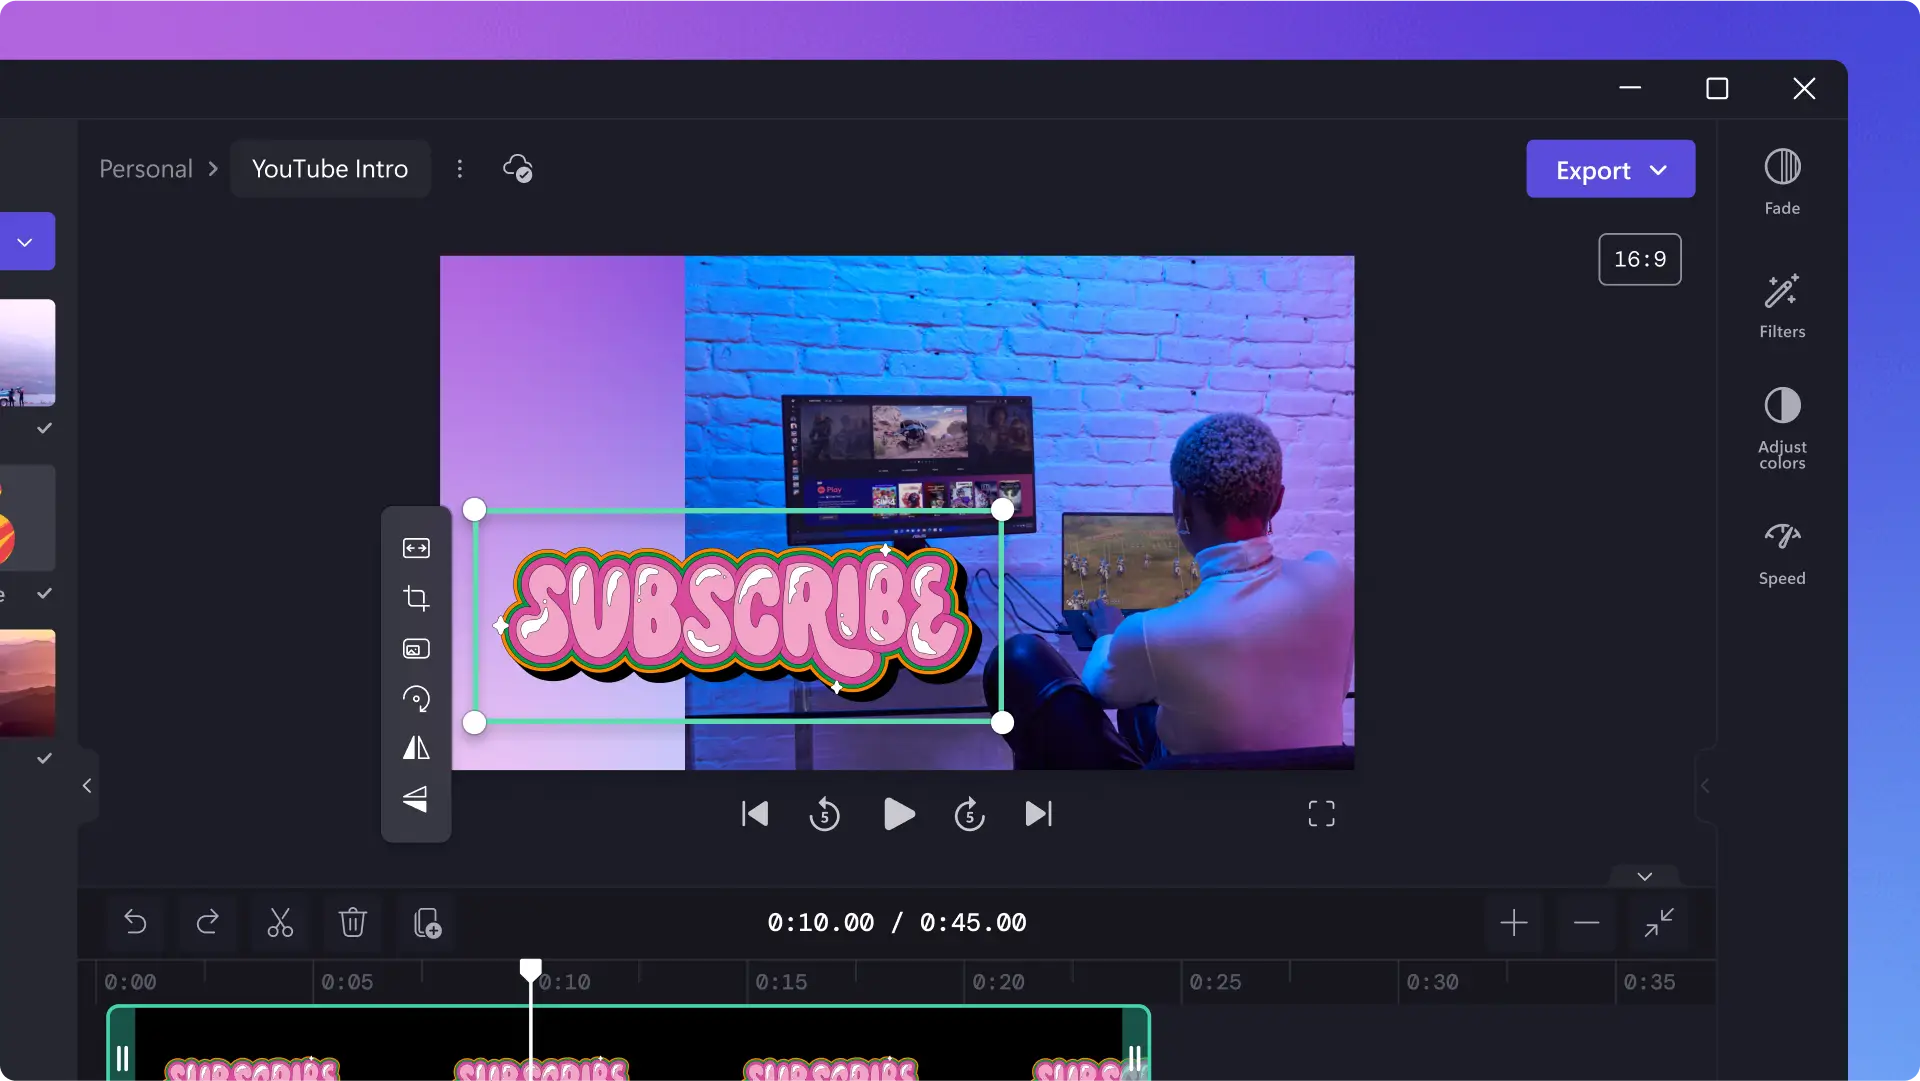The image size is (1920, 1081).
Task: Click the replace media icon
Action: coord(415,649)
